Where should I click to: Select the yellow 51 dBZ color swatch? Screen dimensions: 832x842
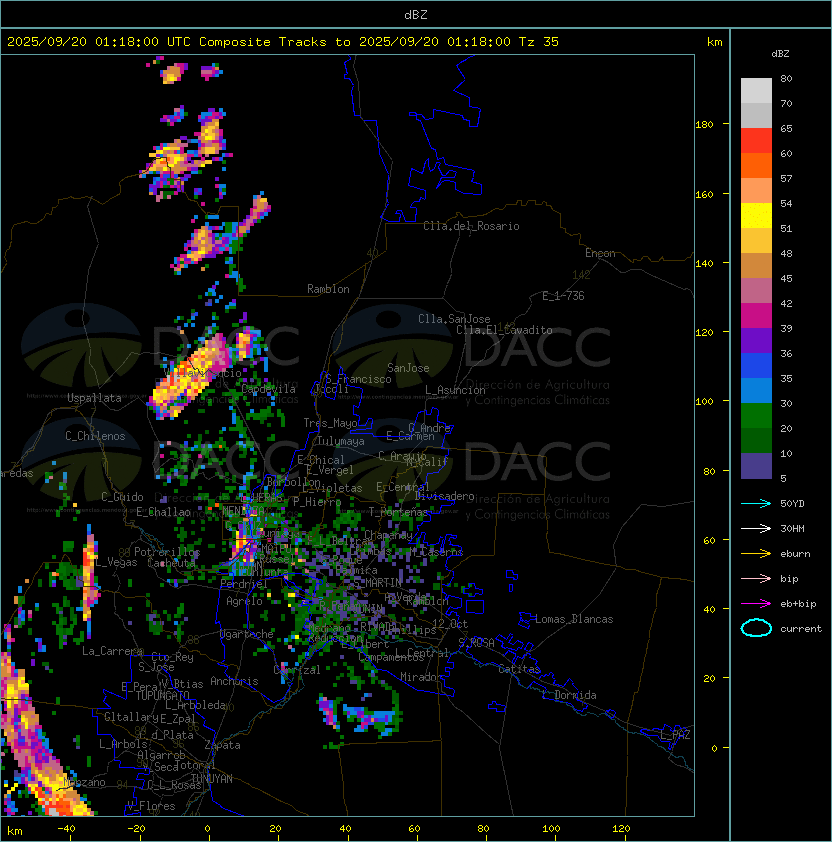click(x=756, y=216)
